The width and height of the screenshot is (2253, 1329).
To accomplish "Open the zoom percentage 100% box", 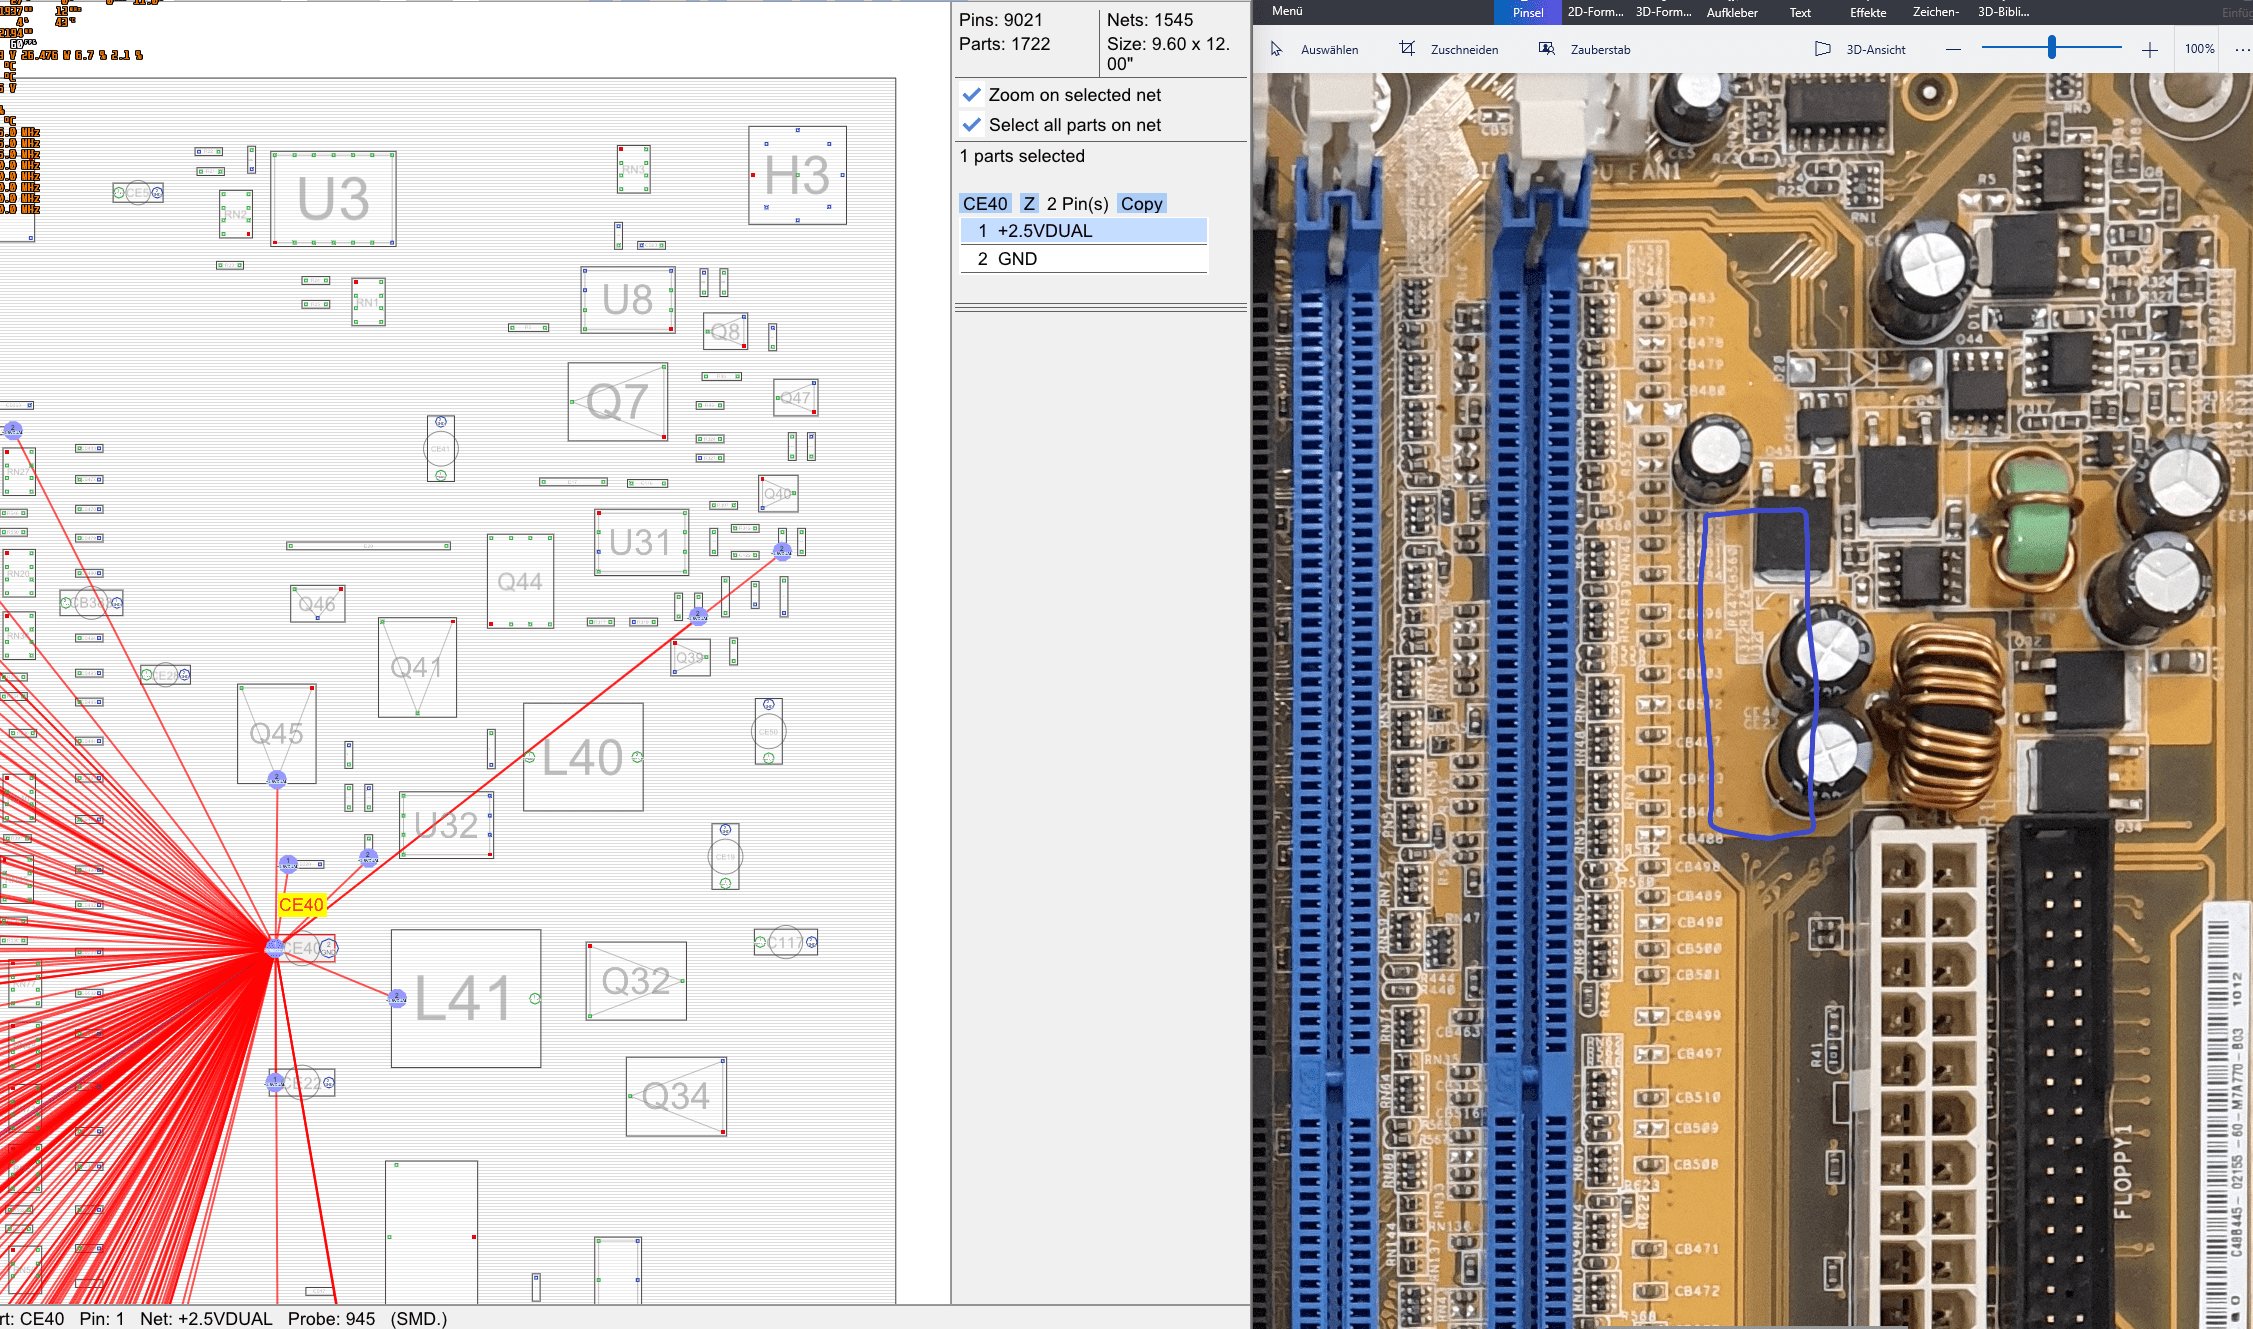I will pyautogui.click(x=2199, y=49).
